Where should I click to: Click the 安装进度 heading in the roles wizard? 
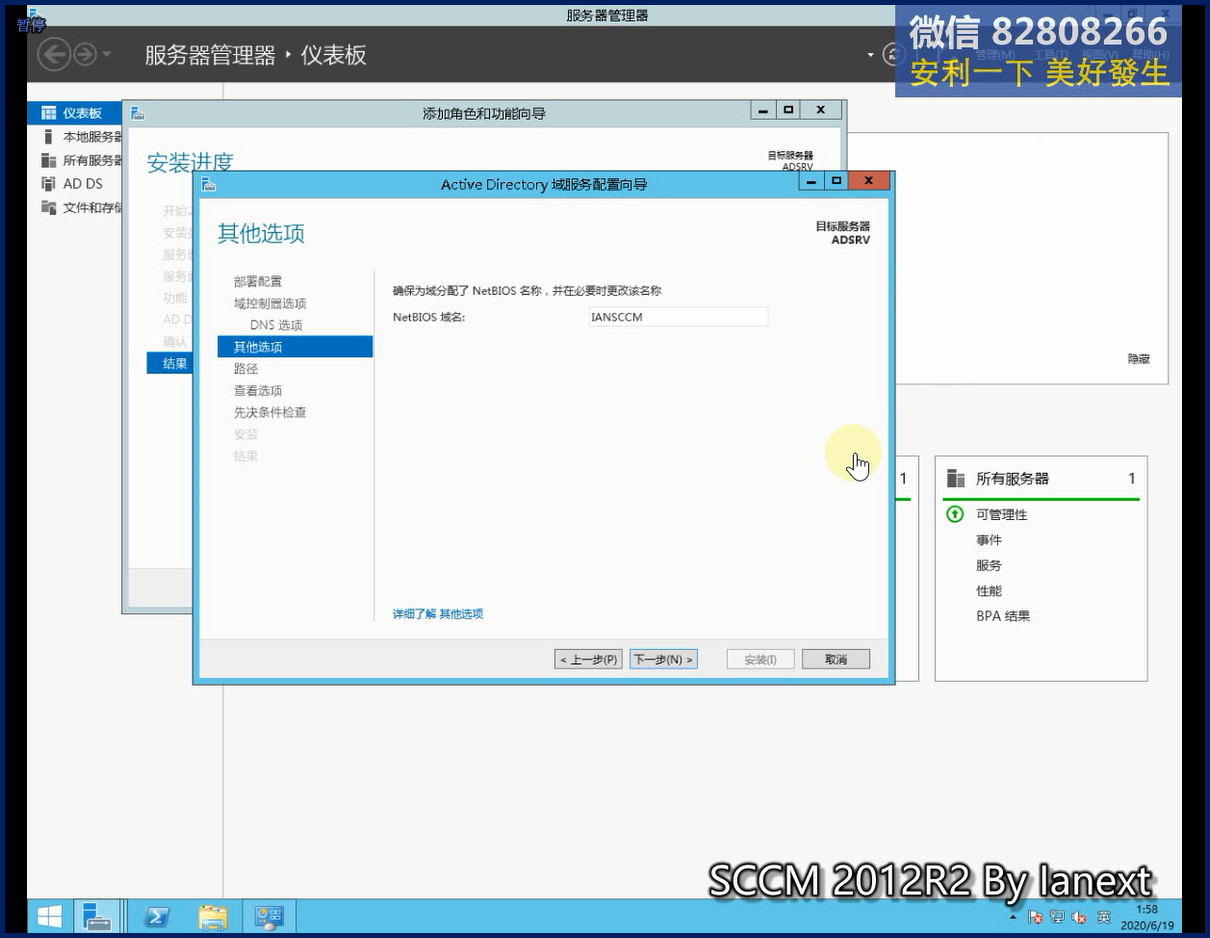coord(190,163)
